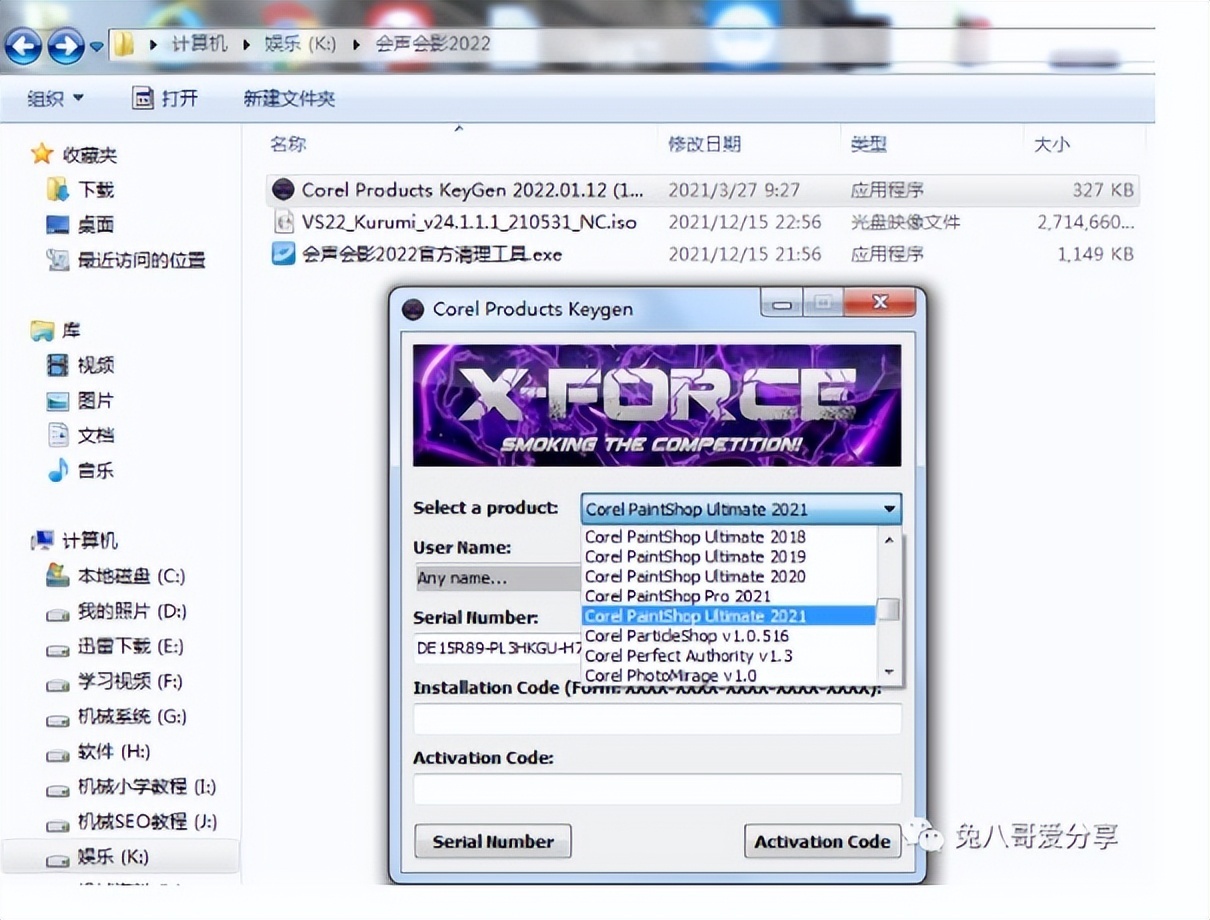Sort files by the 类型 column header
This screenshot has width=1210, height=920.
click(x=869, y=144)
